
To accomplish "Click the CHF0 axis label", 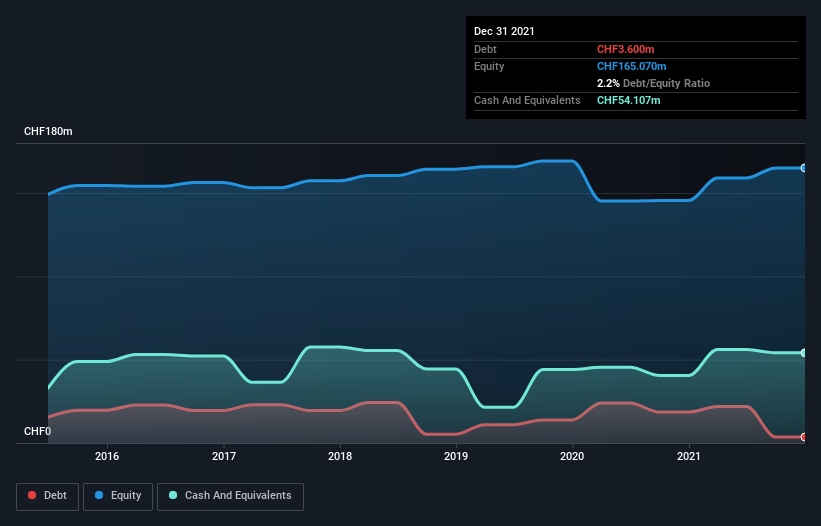I will pyautogui.click(x=38, y=431).
